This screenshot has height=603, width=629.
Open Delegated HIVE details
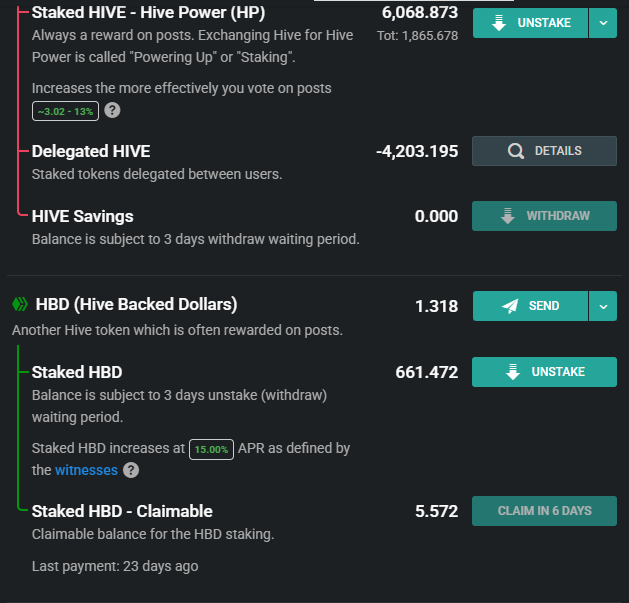544,151
